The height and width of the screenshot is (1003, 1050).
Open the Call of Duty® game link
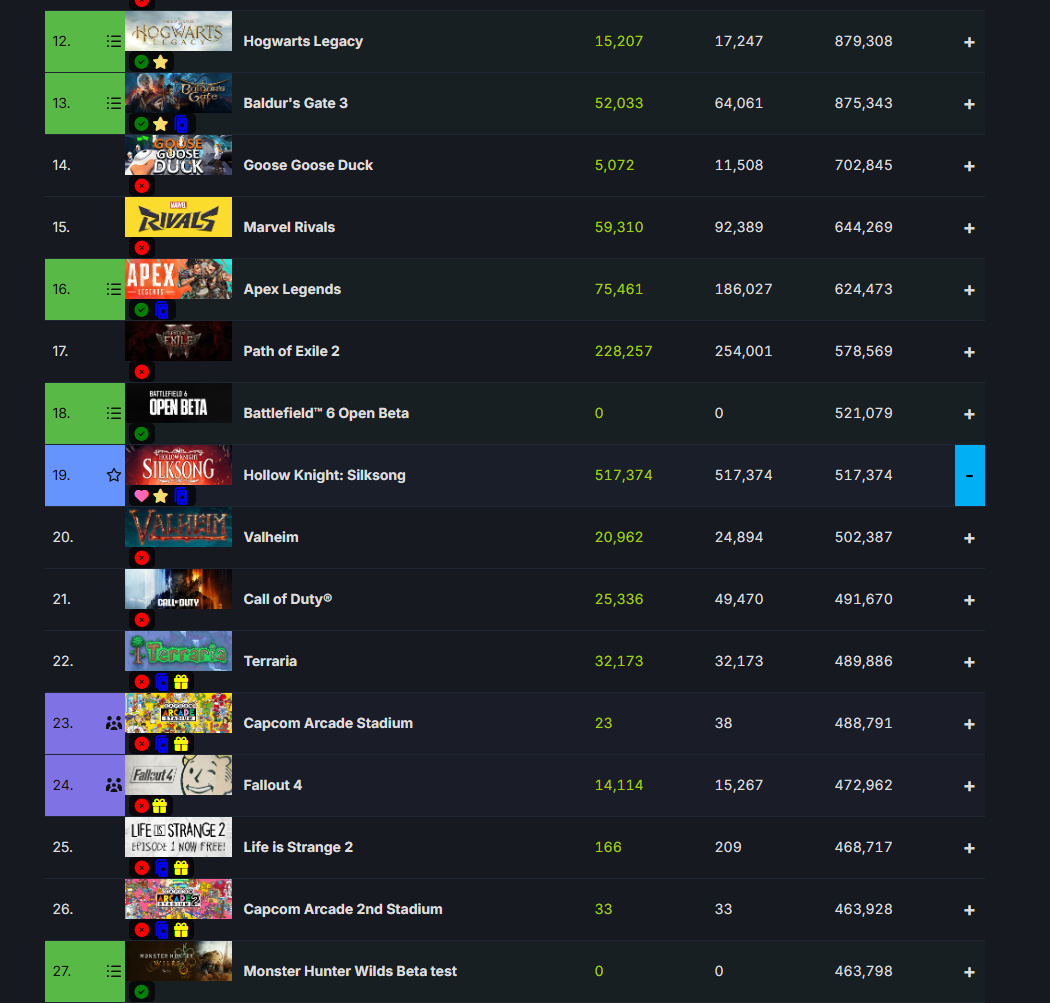pyautogui.click(x=287, y=599)
